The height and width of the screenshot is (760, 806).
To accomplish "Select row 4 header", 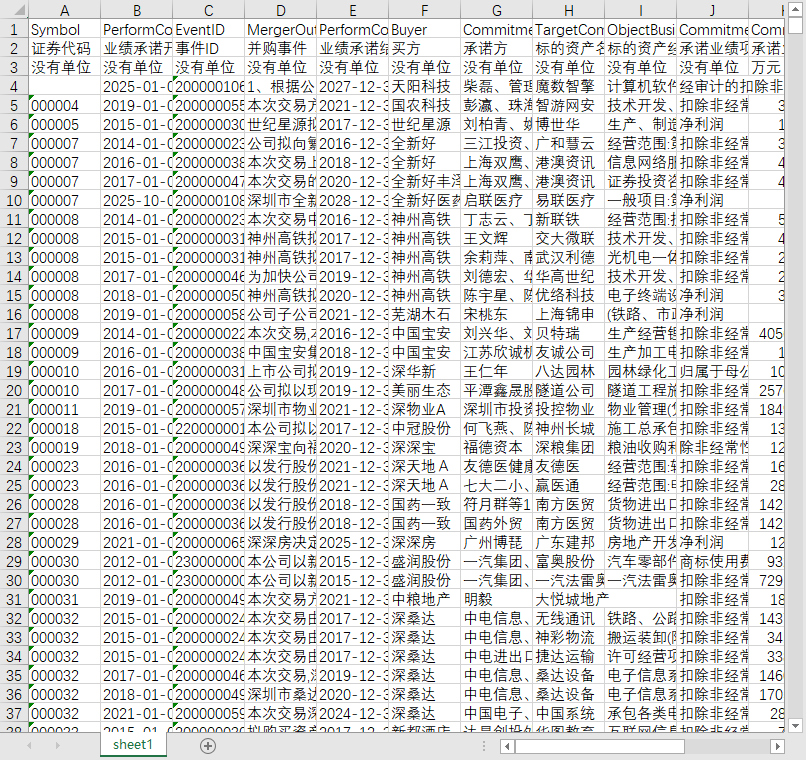I will point(14,86).
